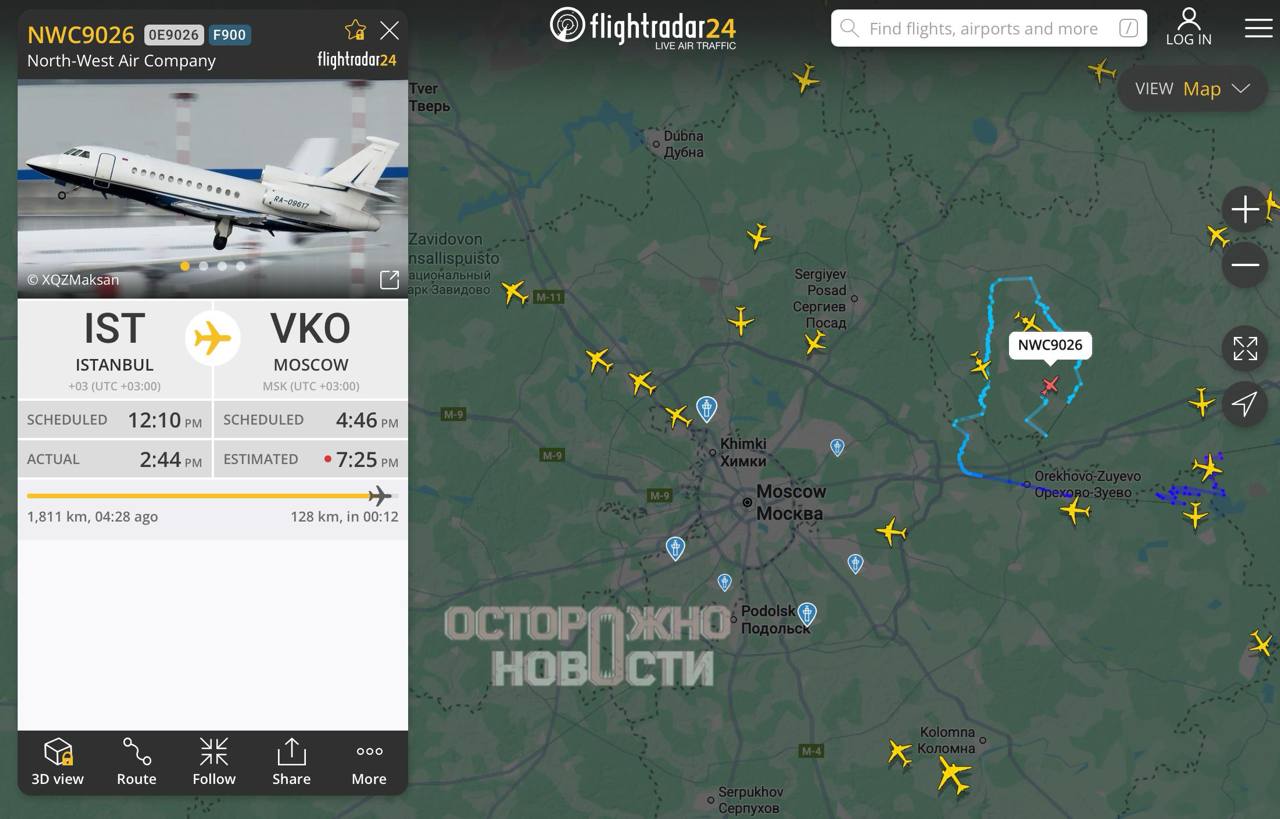Screen dimensions: 1280x819
Task: Switch the map to fullscreen
Action: [1245, 348]
